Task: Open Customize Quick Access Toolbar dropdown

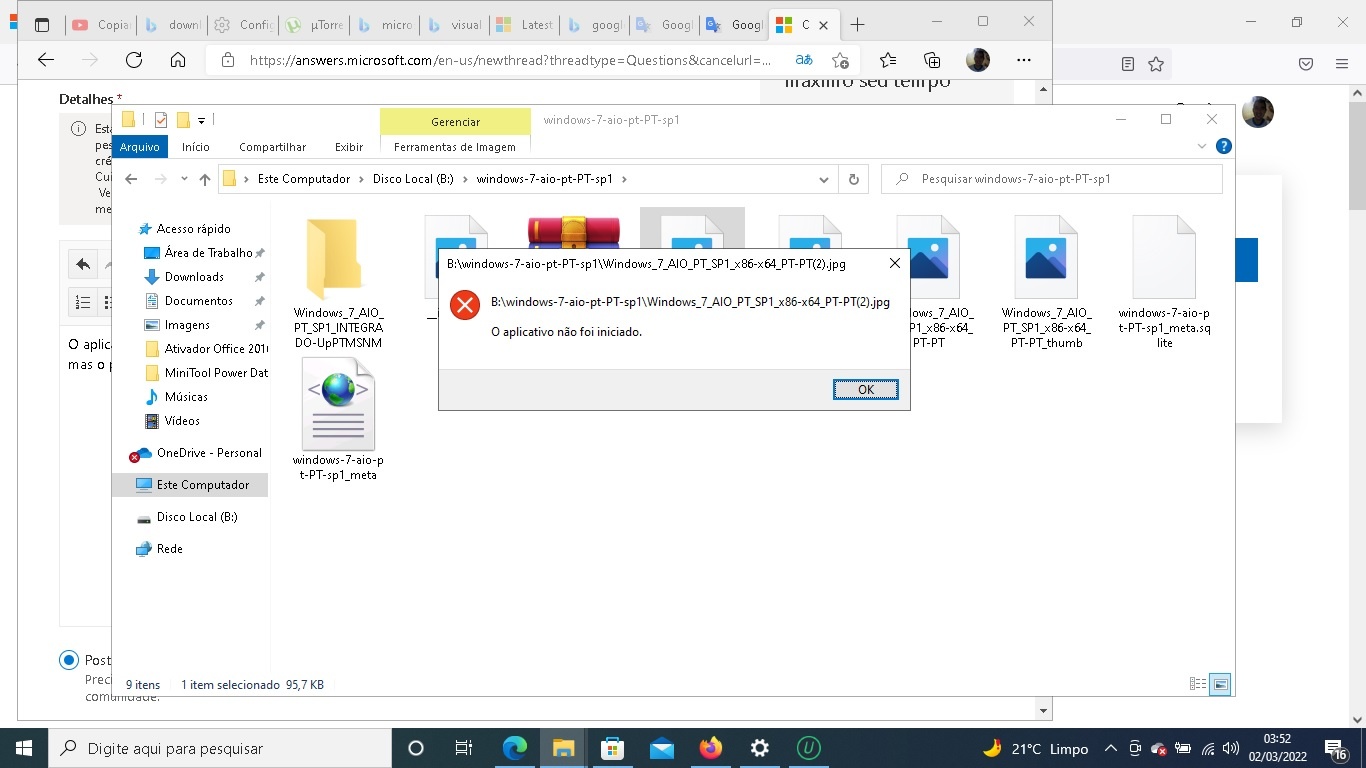Action: coord(201,120)
